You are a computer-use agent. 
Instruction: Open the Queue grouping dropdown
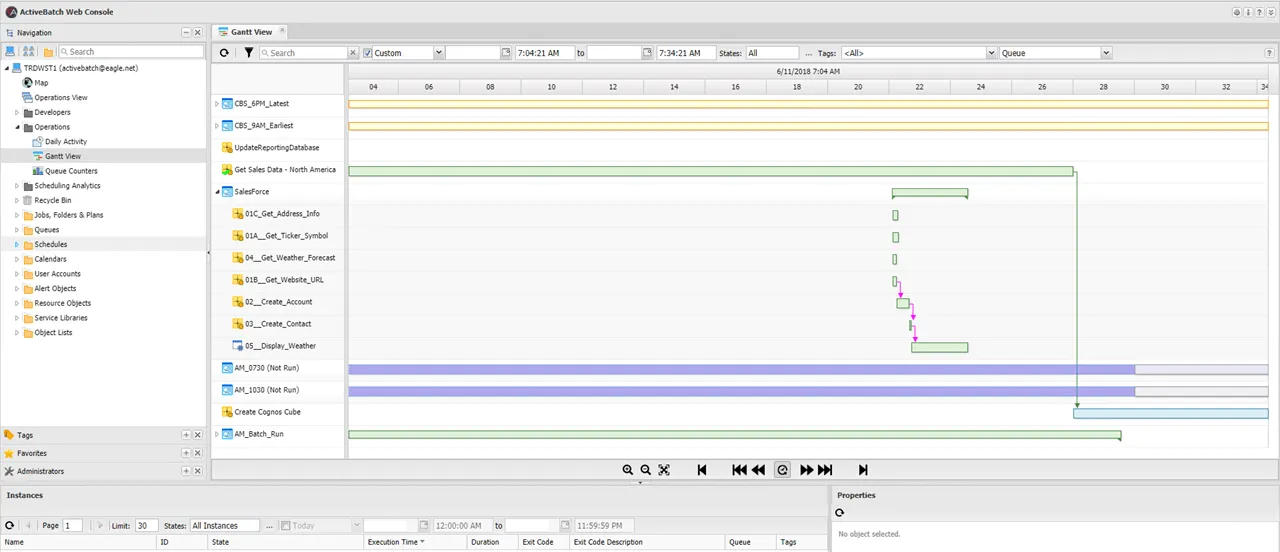(1107, 53)
